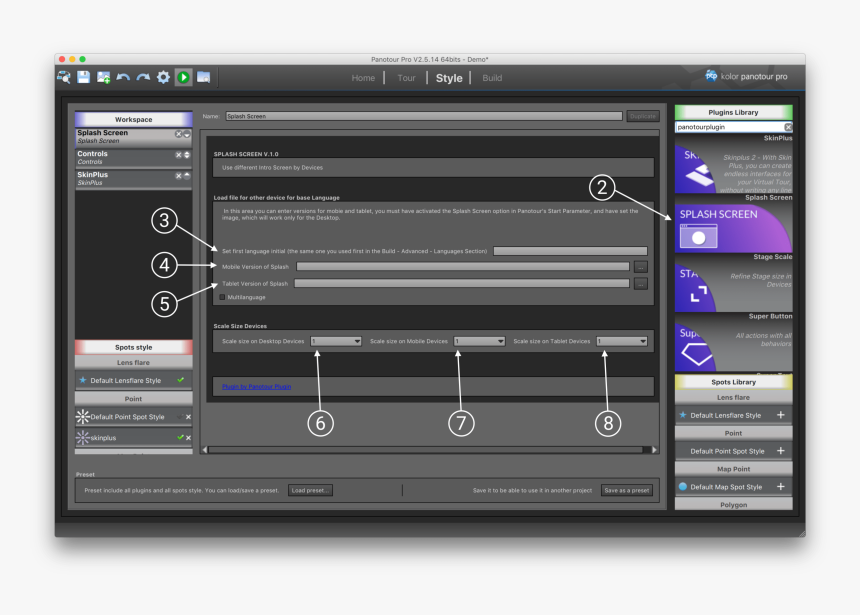The image size is (860, 615).
Task: Click Tablet Version of Splash path field
Action: (x=462, y=284)
